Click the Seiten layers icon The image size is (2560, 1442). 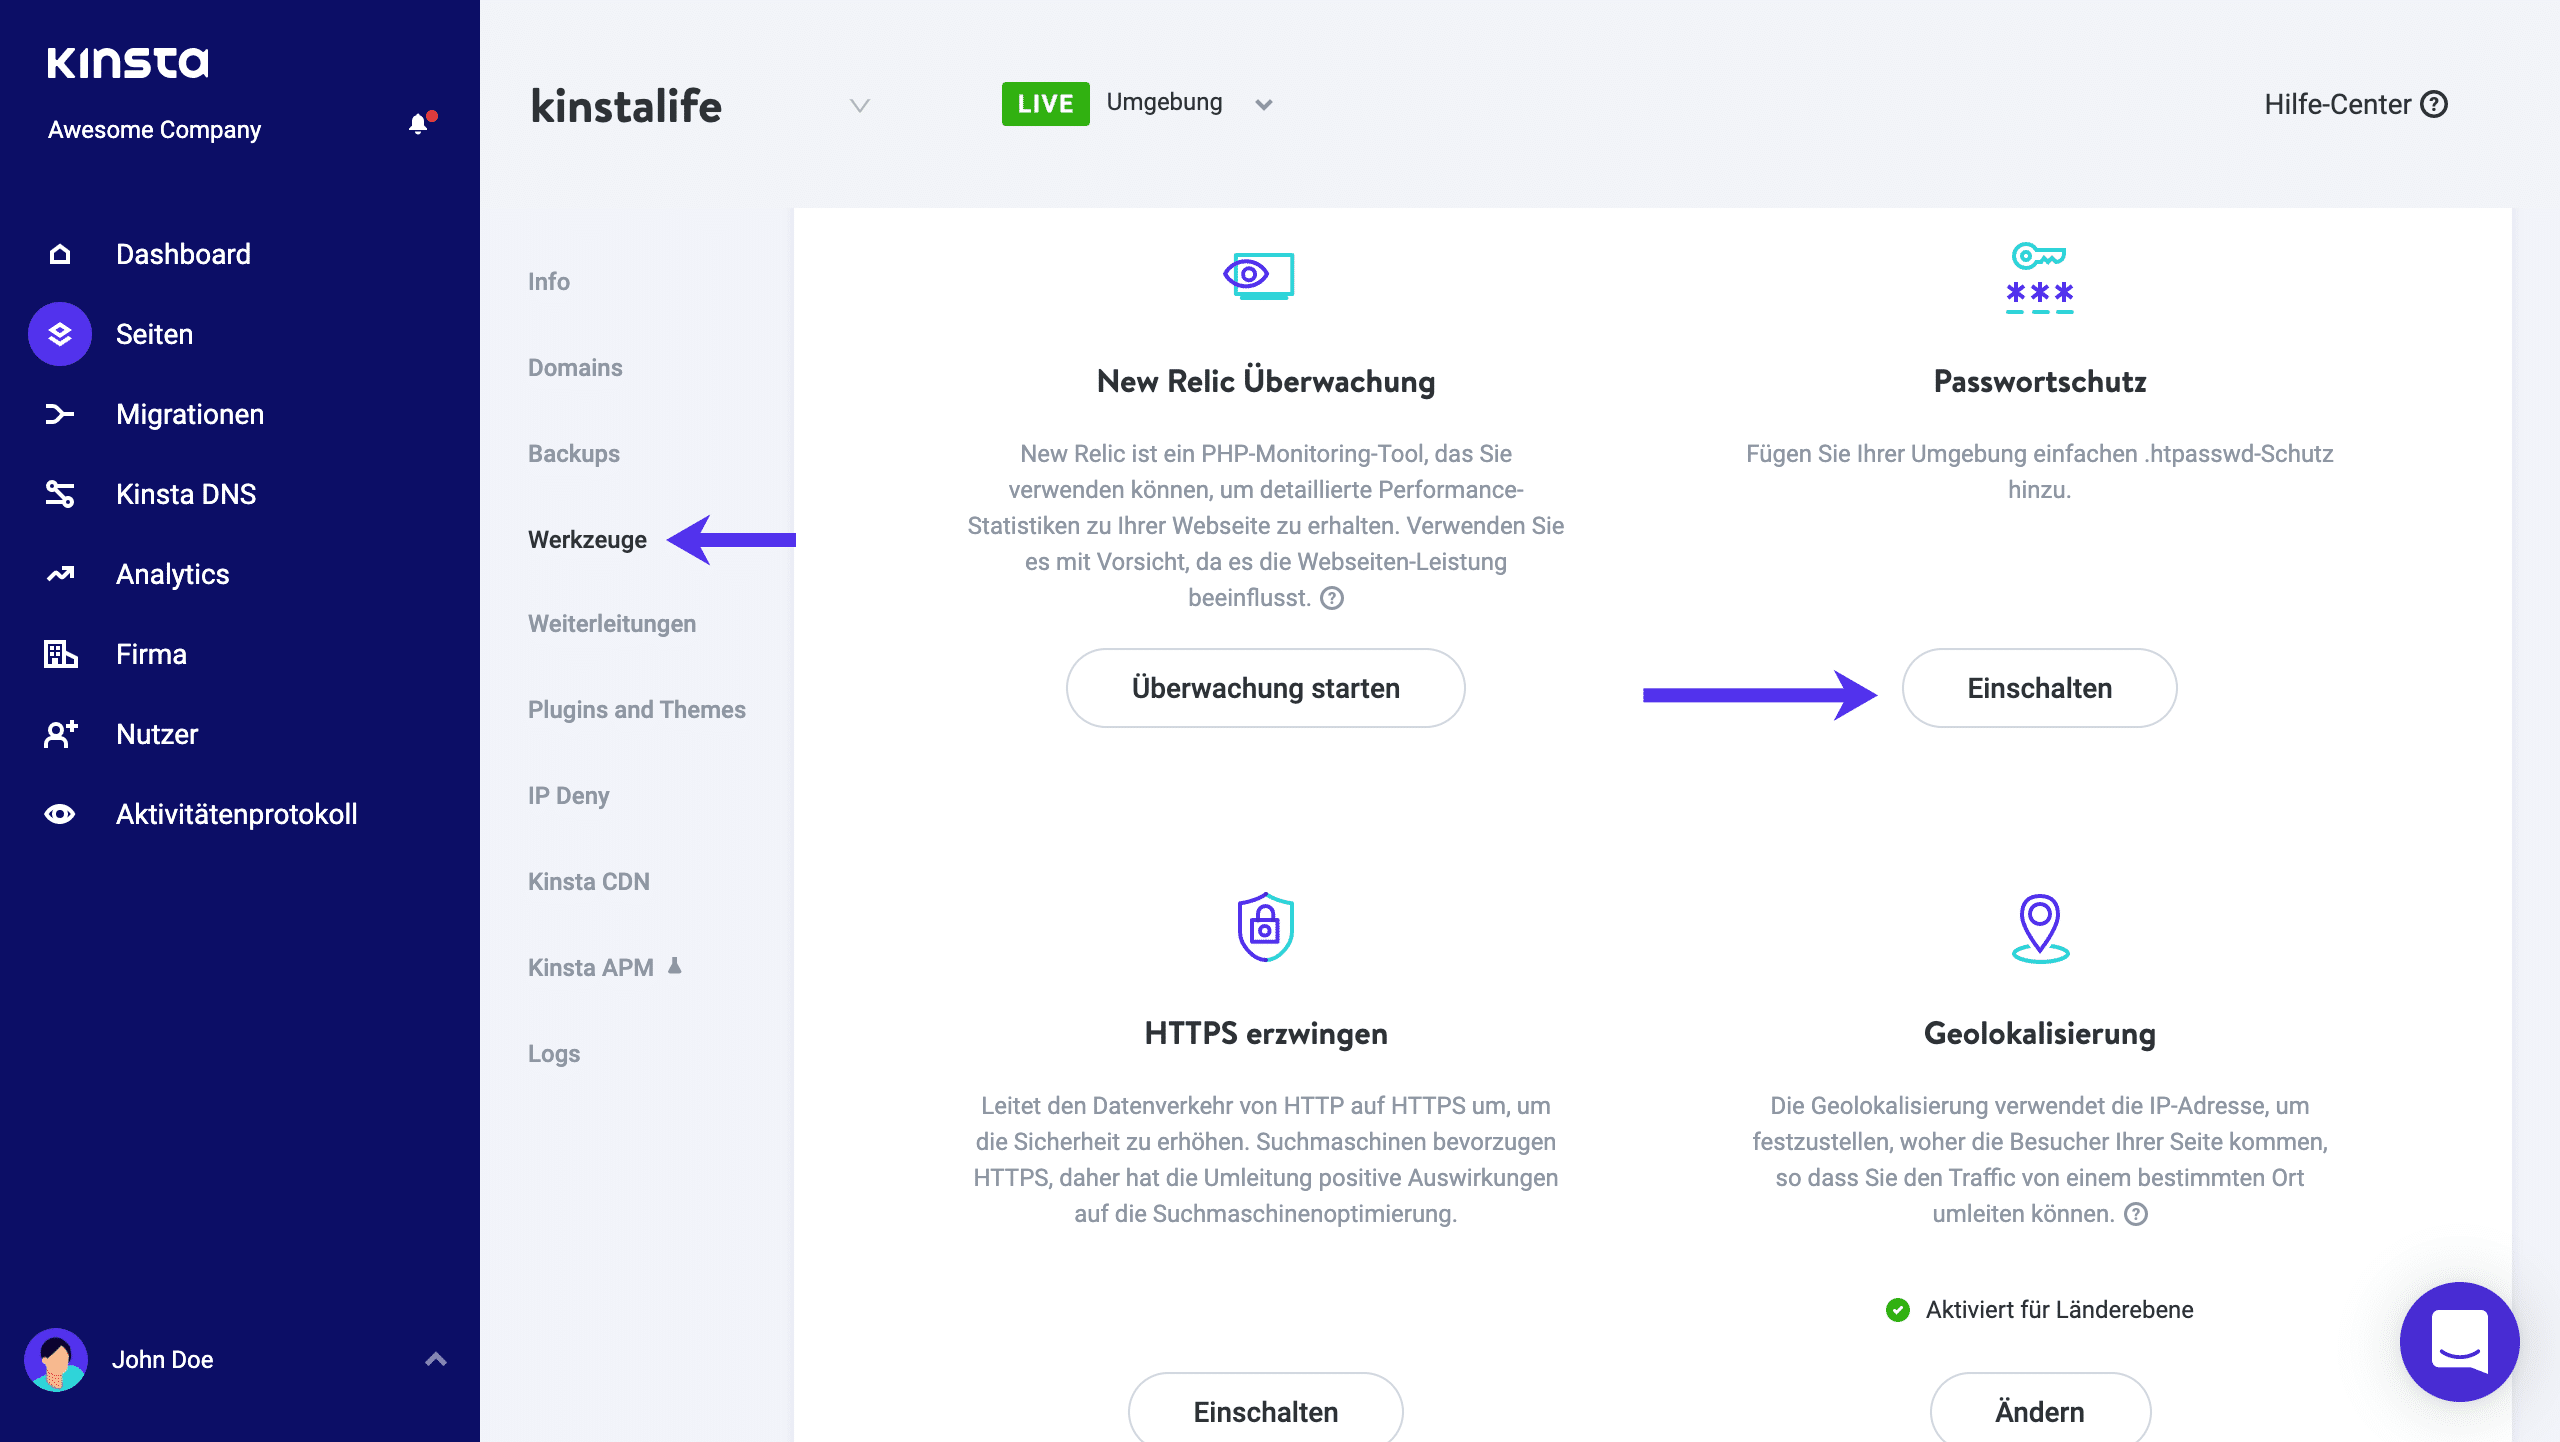pos(60,334)
